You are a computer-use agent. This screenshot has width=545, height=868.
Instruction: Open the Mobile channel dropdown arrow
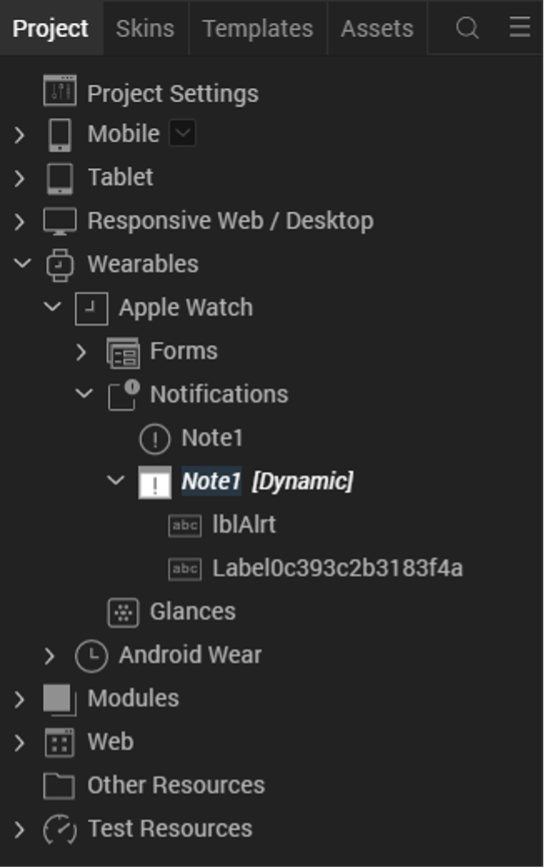(183, 133)
